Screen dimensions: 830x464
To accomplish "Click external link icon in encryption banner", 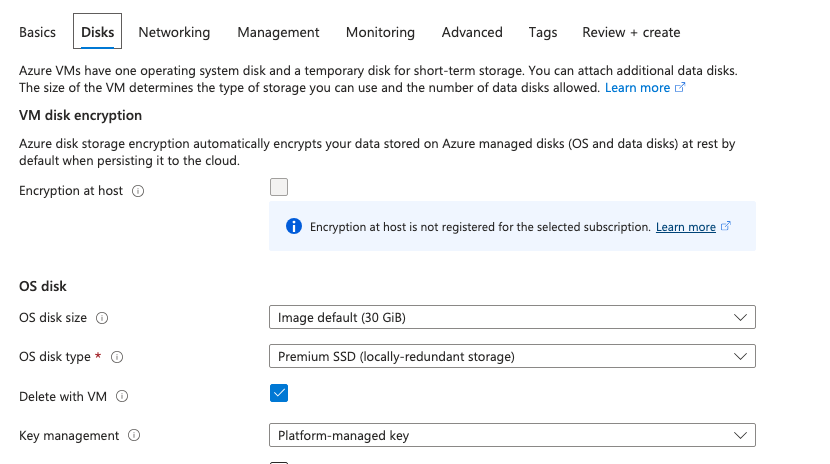I will pos(726,226).
